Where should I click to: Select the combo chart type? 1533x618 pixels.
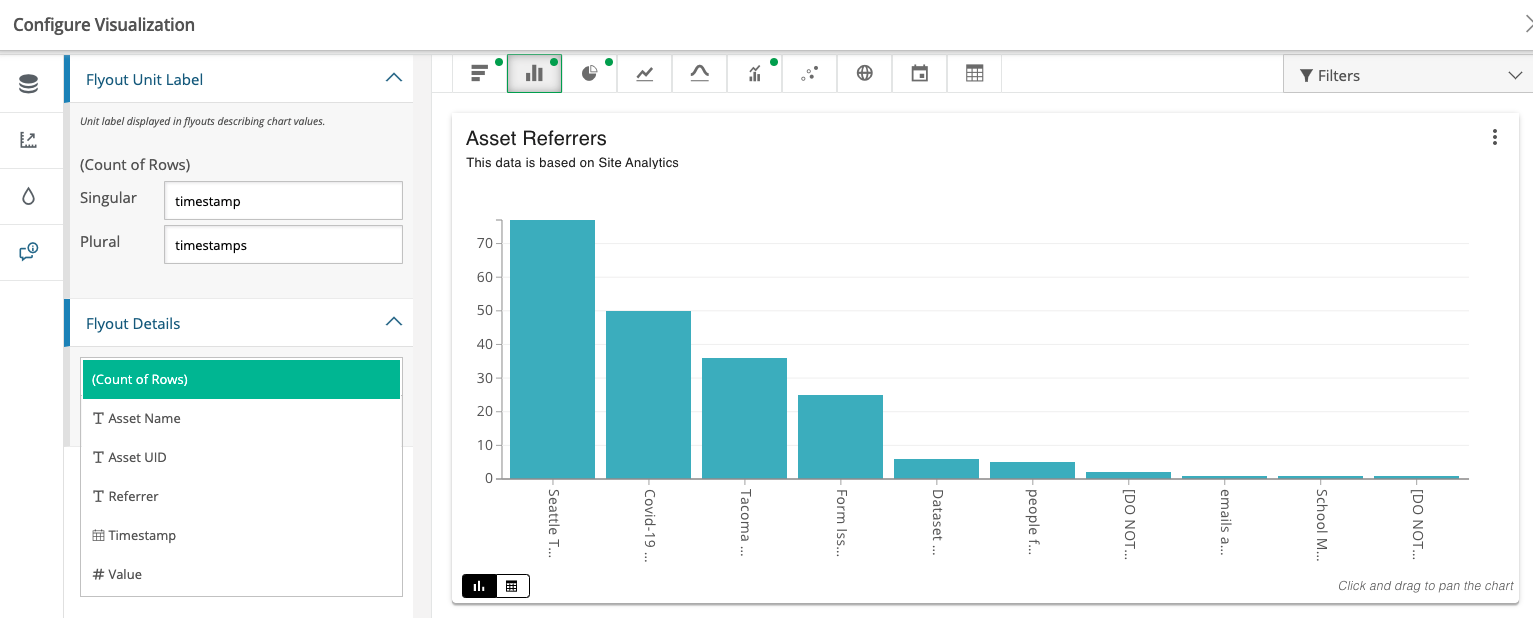pyautogui.click(x=755, y=74)
